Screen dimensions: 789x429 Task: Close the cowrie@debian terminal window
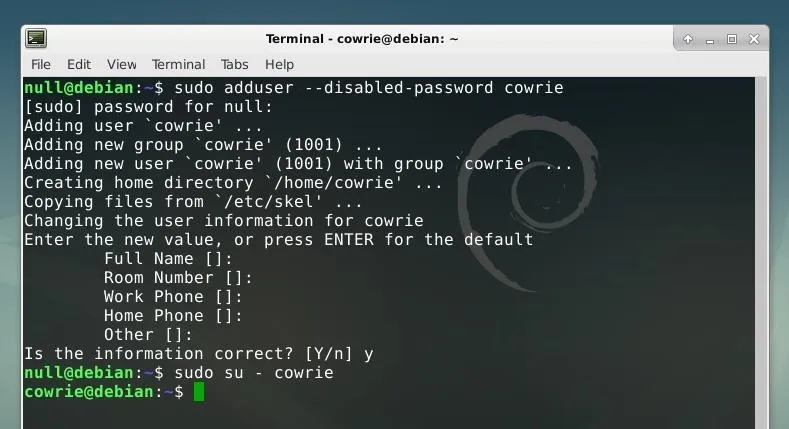point(754,39)
